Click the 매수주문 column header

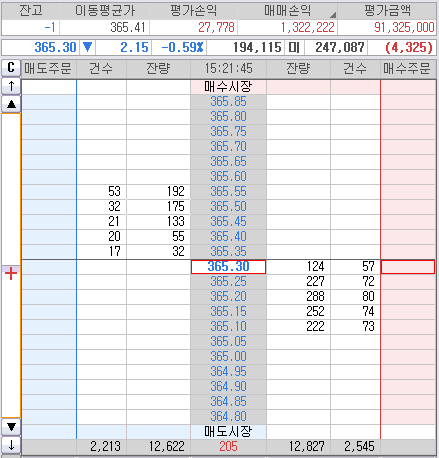point(408,69)
